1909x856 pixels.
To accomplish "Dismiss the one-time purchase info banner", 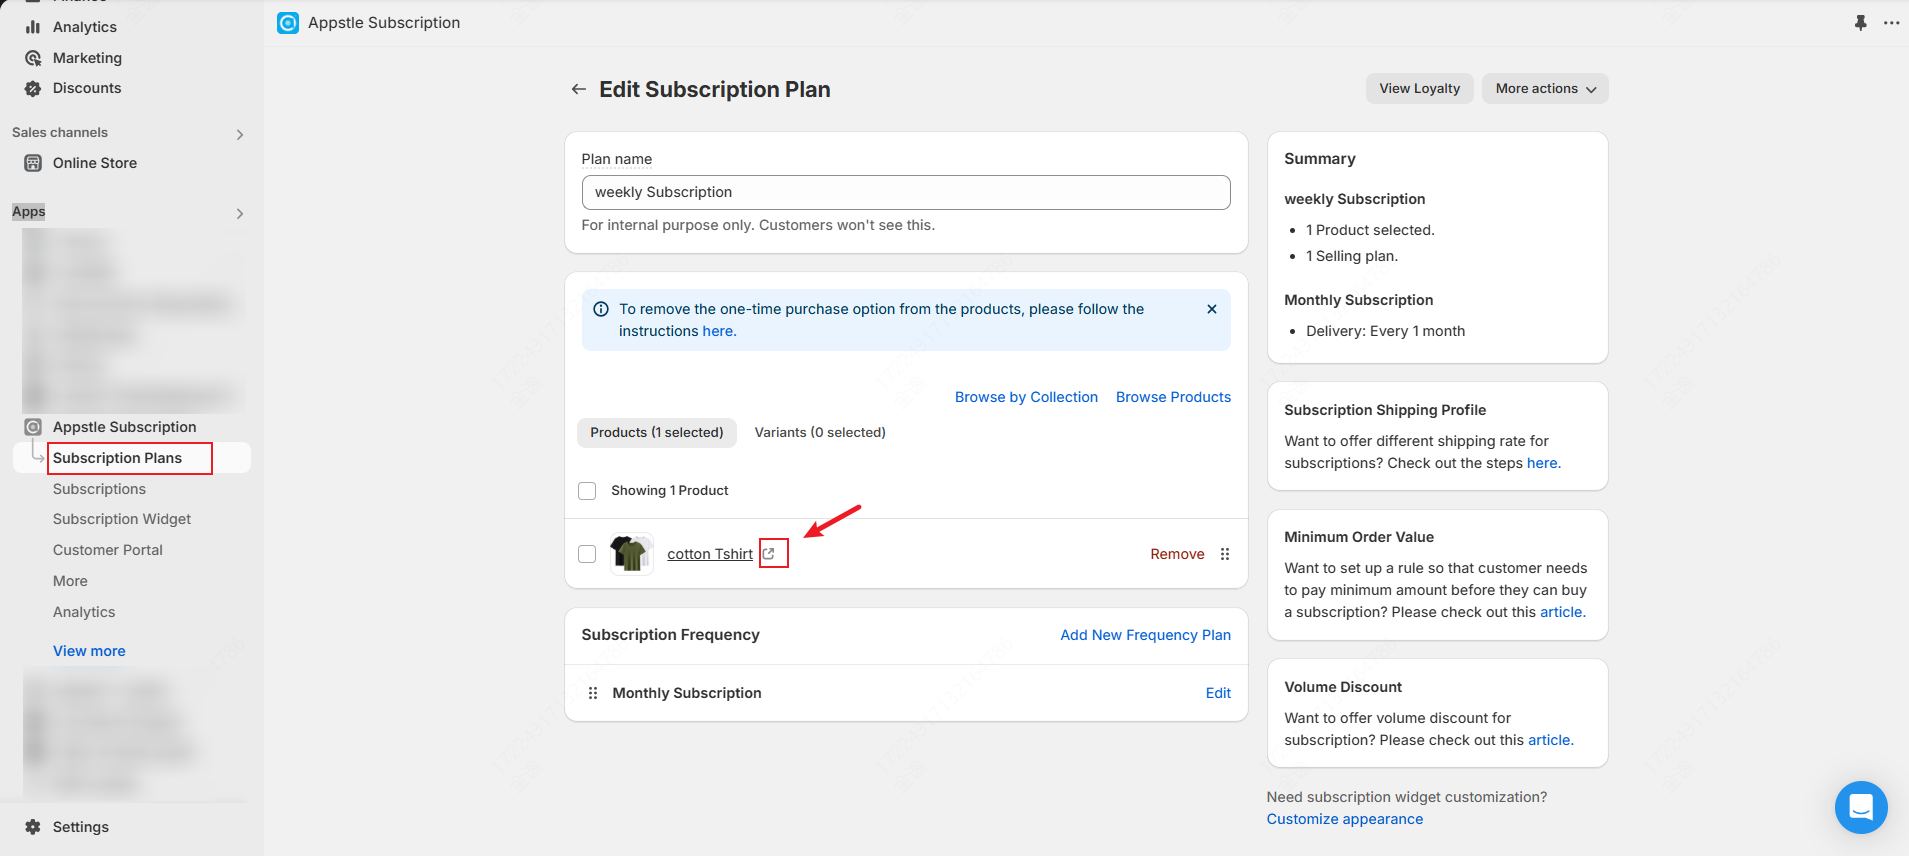I will click(1211, 309).
